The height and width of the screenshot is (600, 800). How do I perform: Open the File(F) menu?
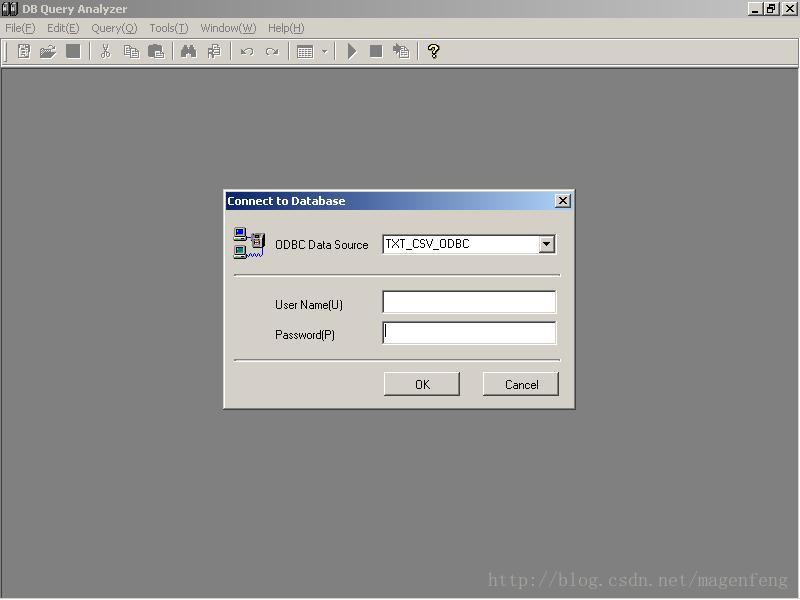20,29
